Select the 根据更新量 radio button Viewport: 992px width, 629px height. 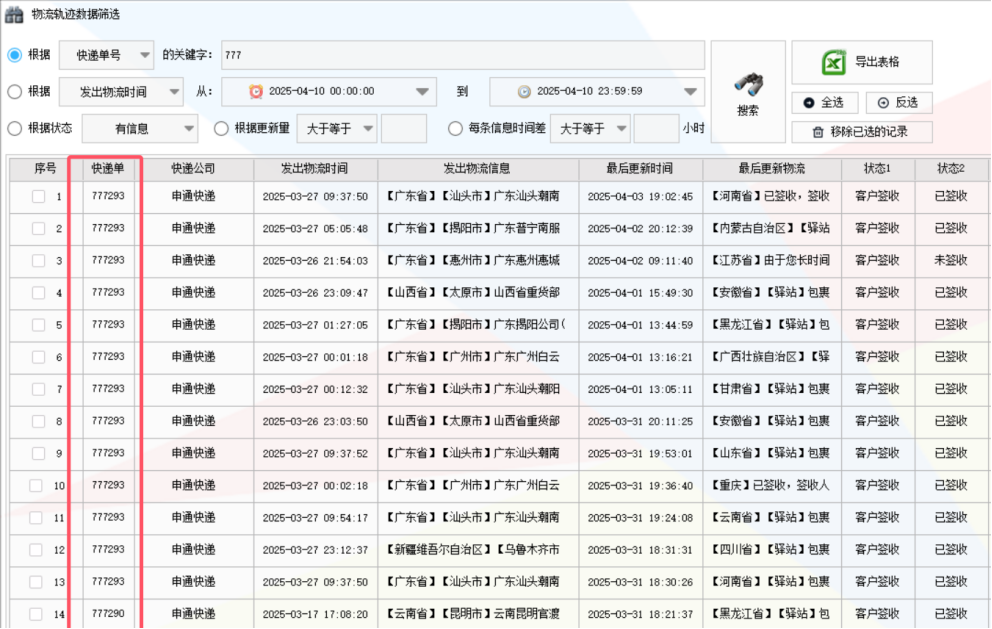point(221,128)
